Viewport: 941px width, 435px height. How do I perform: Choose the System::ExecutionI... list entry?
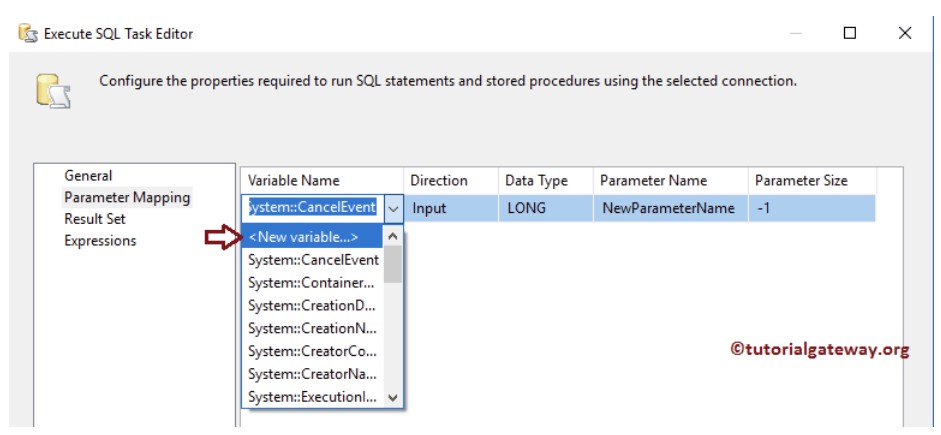click(x=312, y=397)
